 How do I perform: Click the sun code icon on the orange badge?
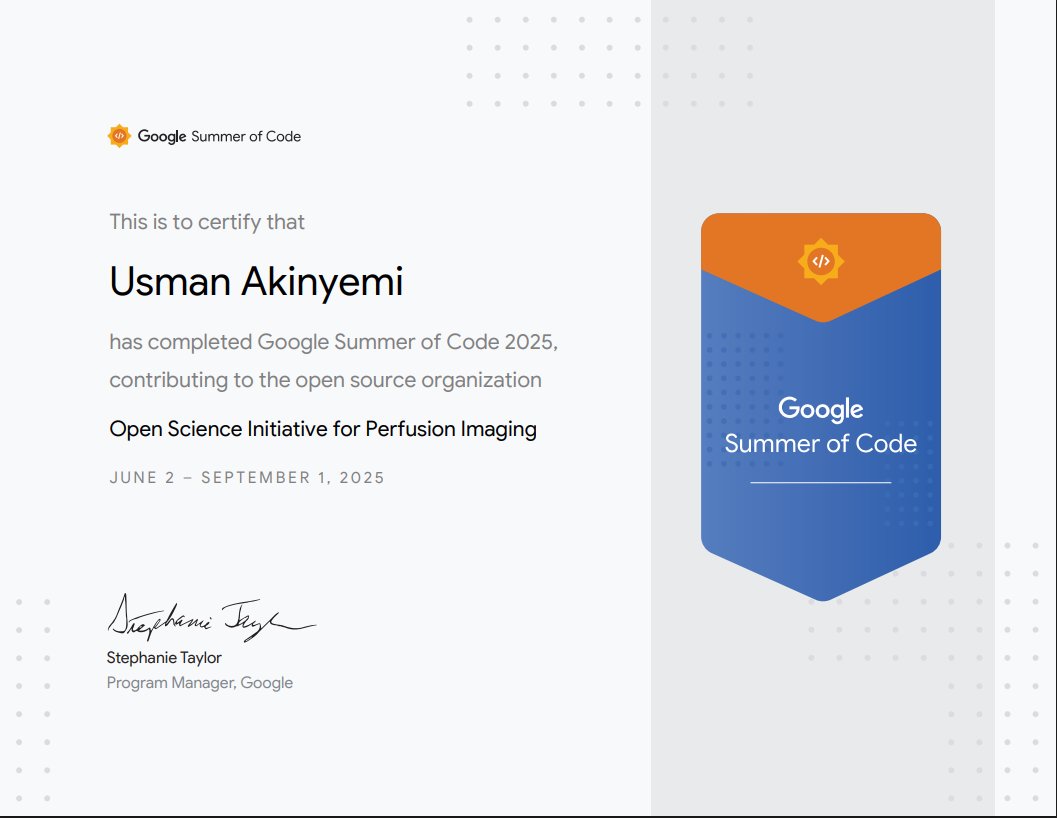820,261
